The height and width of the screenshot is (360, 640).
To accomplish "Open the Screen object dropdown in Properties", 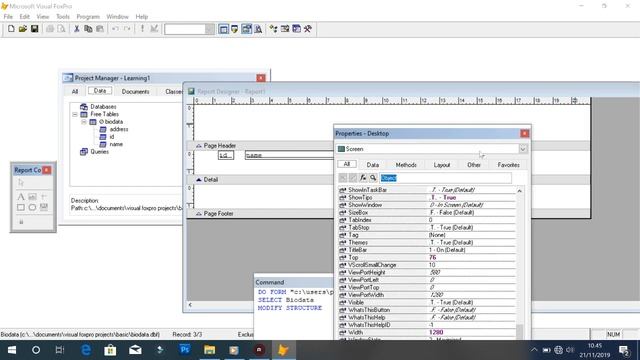I will 523,149.
